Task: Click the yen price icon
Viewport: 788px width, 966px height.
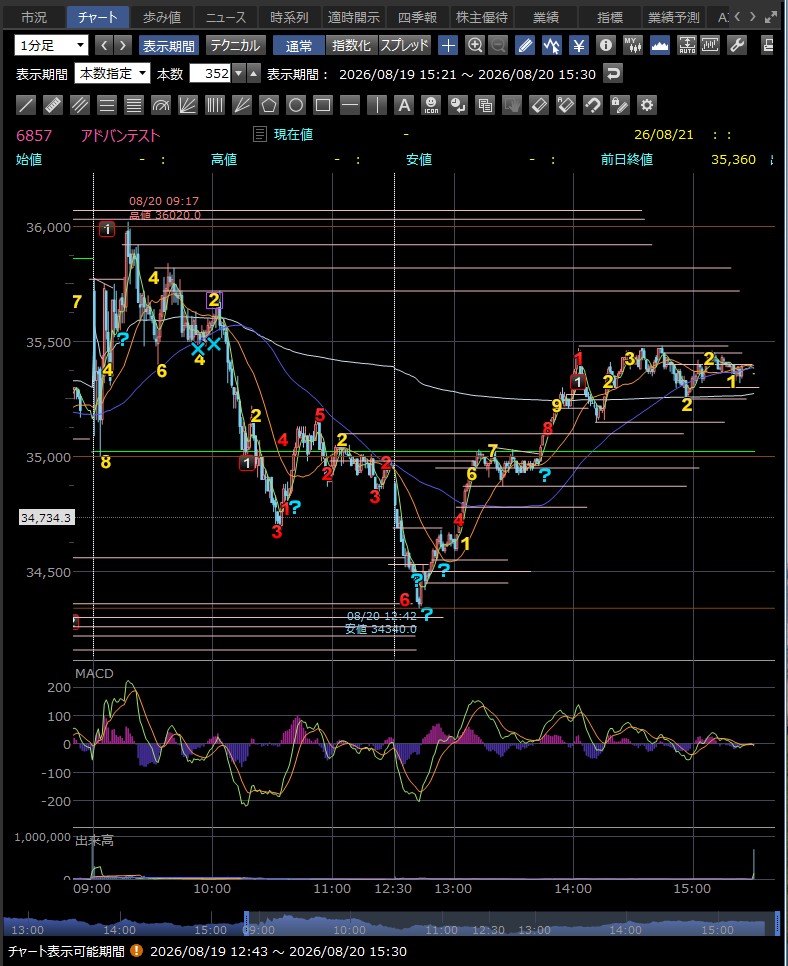Action: click(579, 46)
